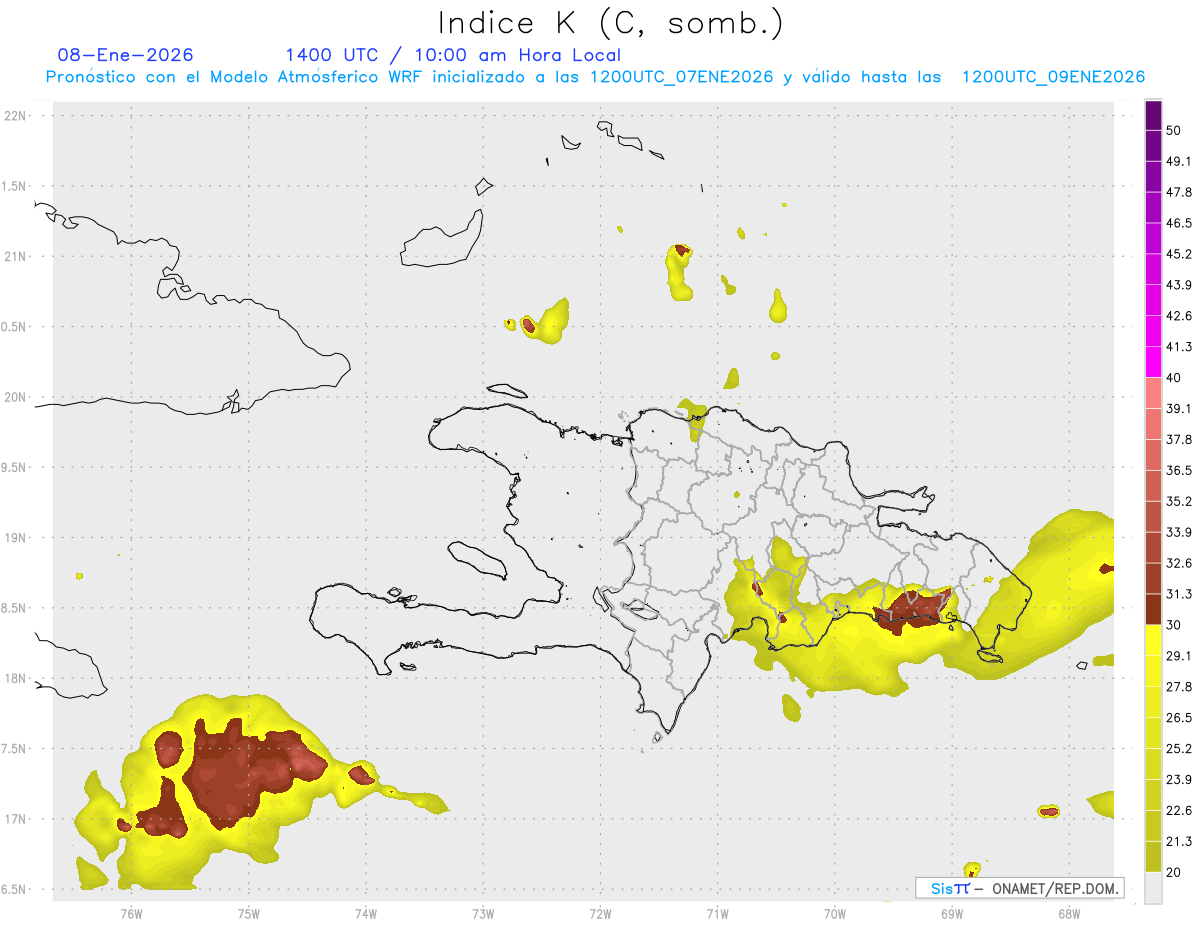Click colorbar value '21.3'
This screenshot has width=1200, height=927.
[1179, 841]
